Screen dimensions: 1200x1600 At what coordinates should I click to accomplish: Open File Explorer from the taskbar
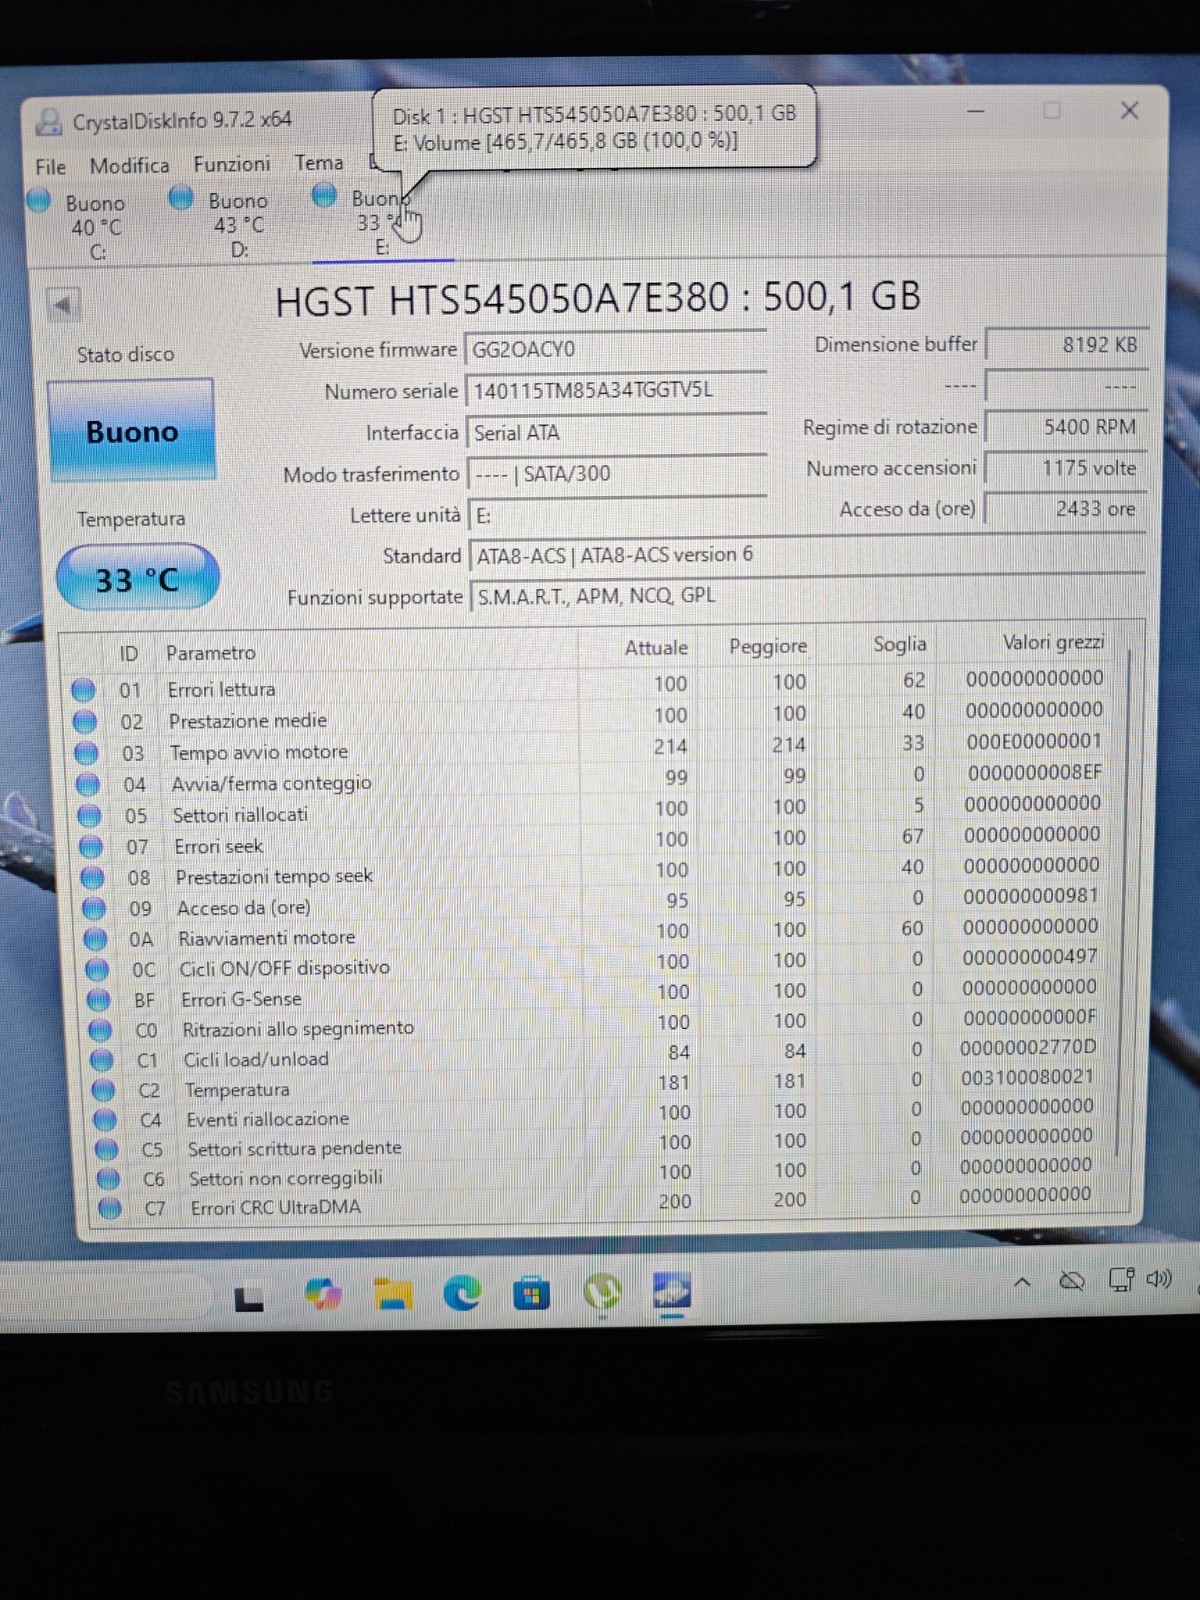pos(393,1294)
